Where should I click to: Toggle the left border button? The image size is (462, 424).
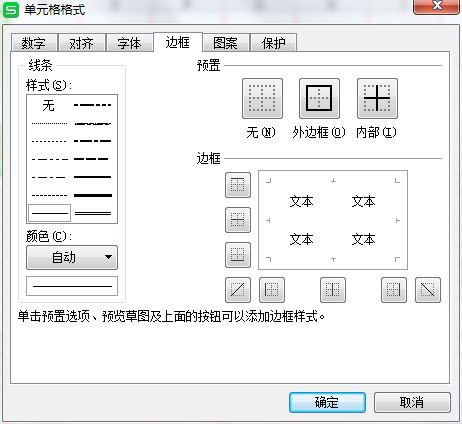click(272, 290)
